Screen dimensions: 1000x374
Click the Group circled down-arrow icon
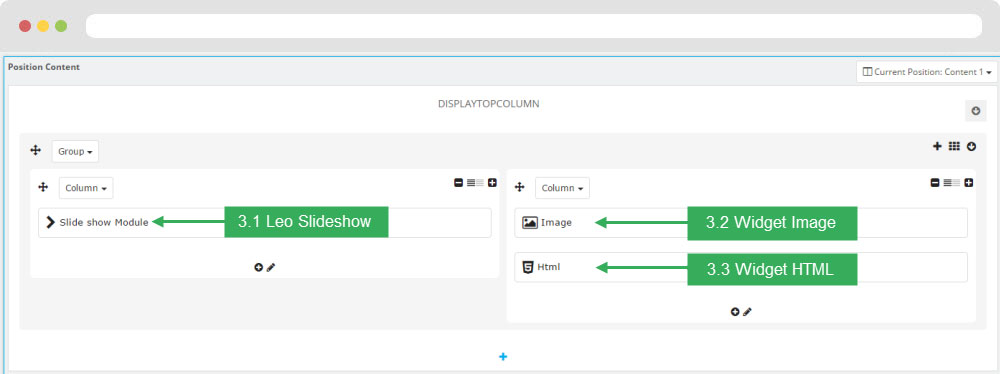coord(971,146)
